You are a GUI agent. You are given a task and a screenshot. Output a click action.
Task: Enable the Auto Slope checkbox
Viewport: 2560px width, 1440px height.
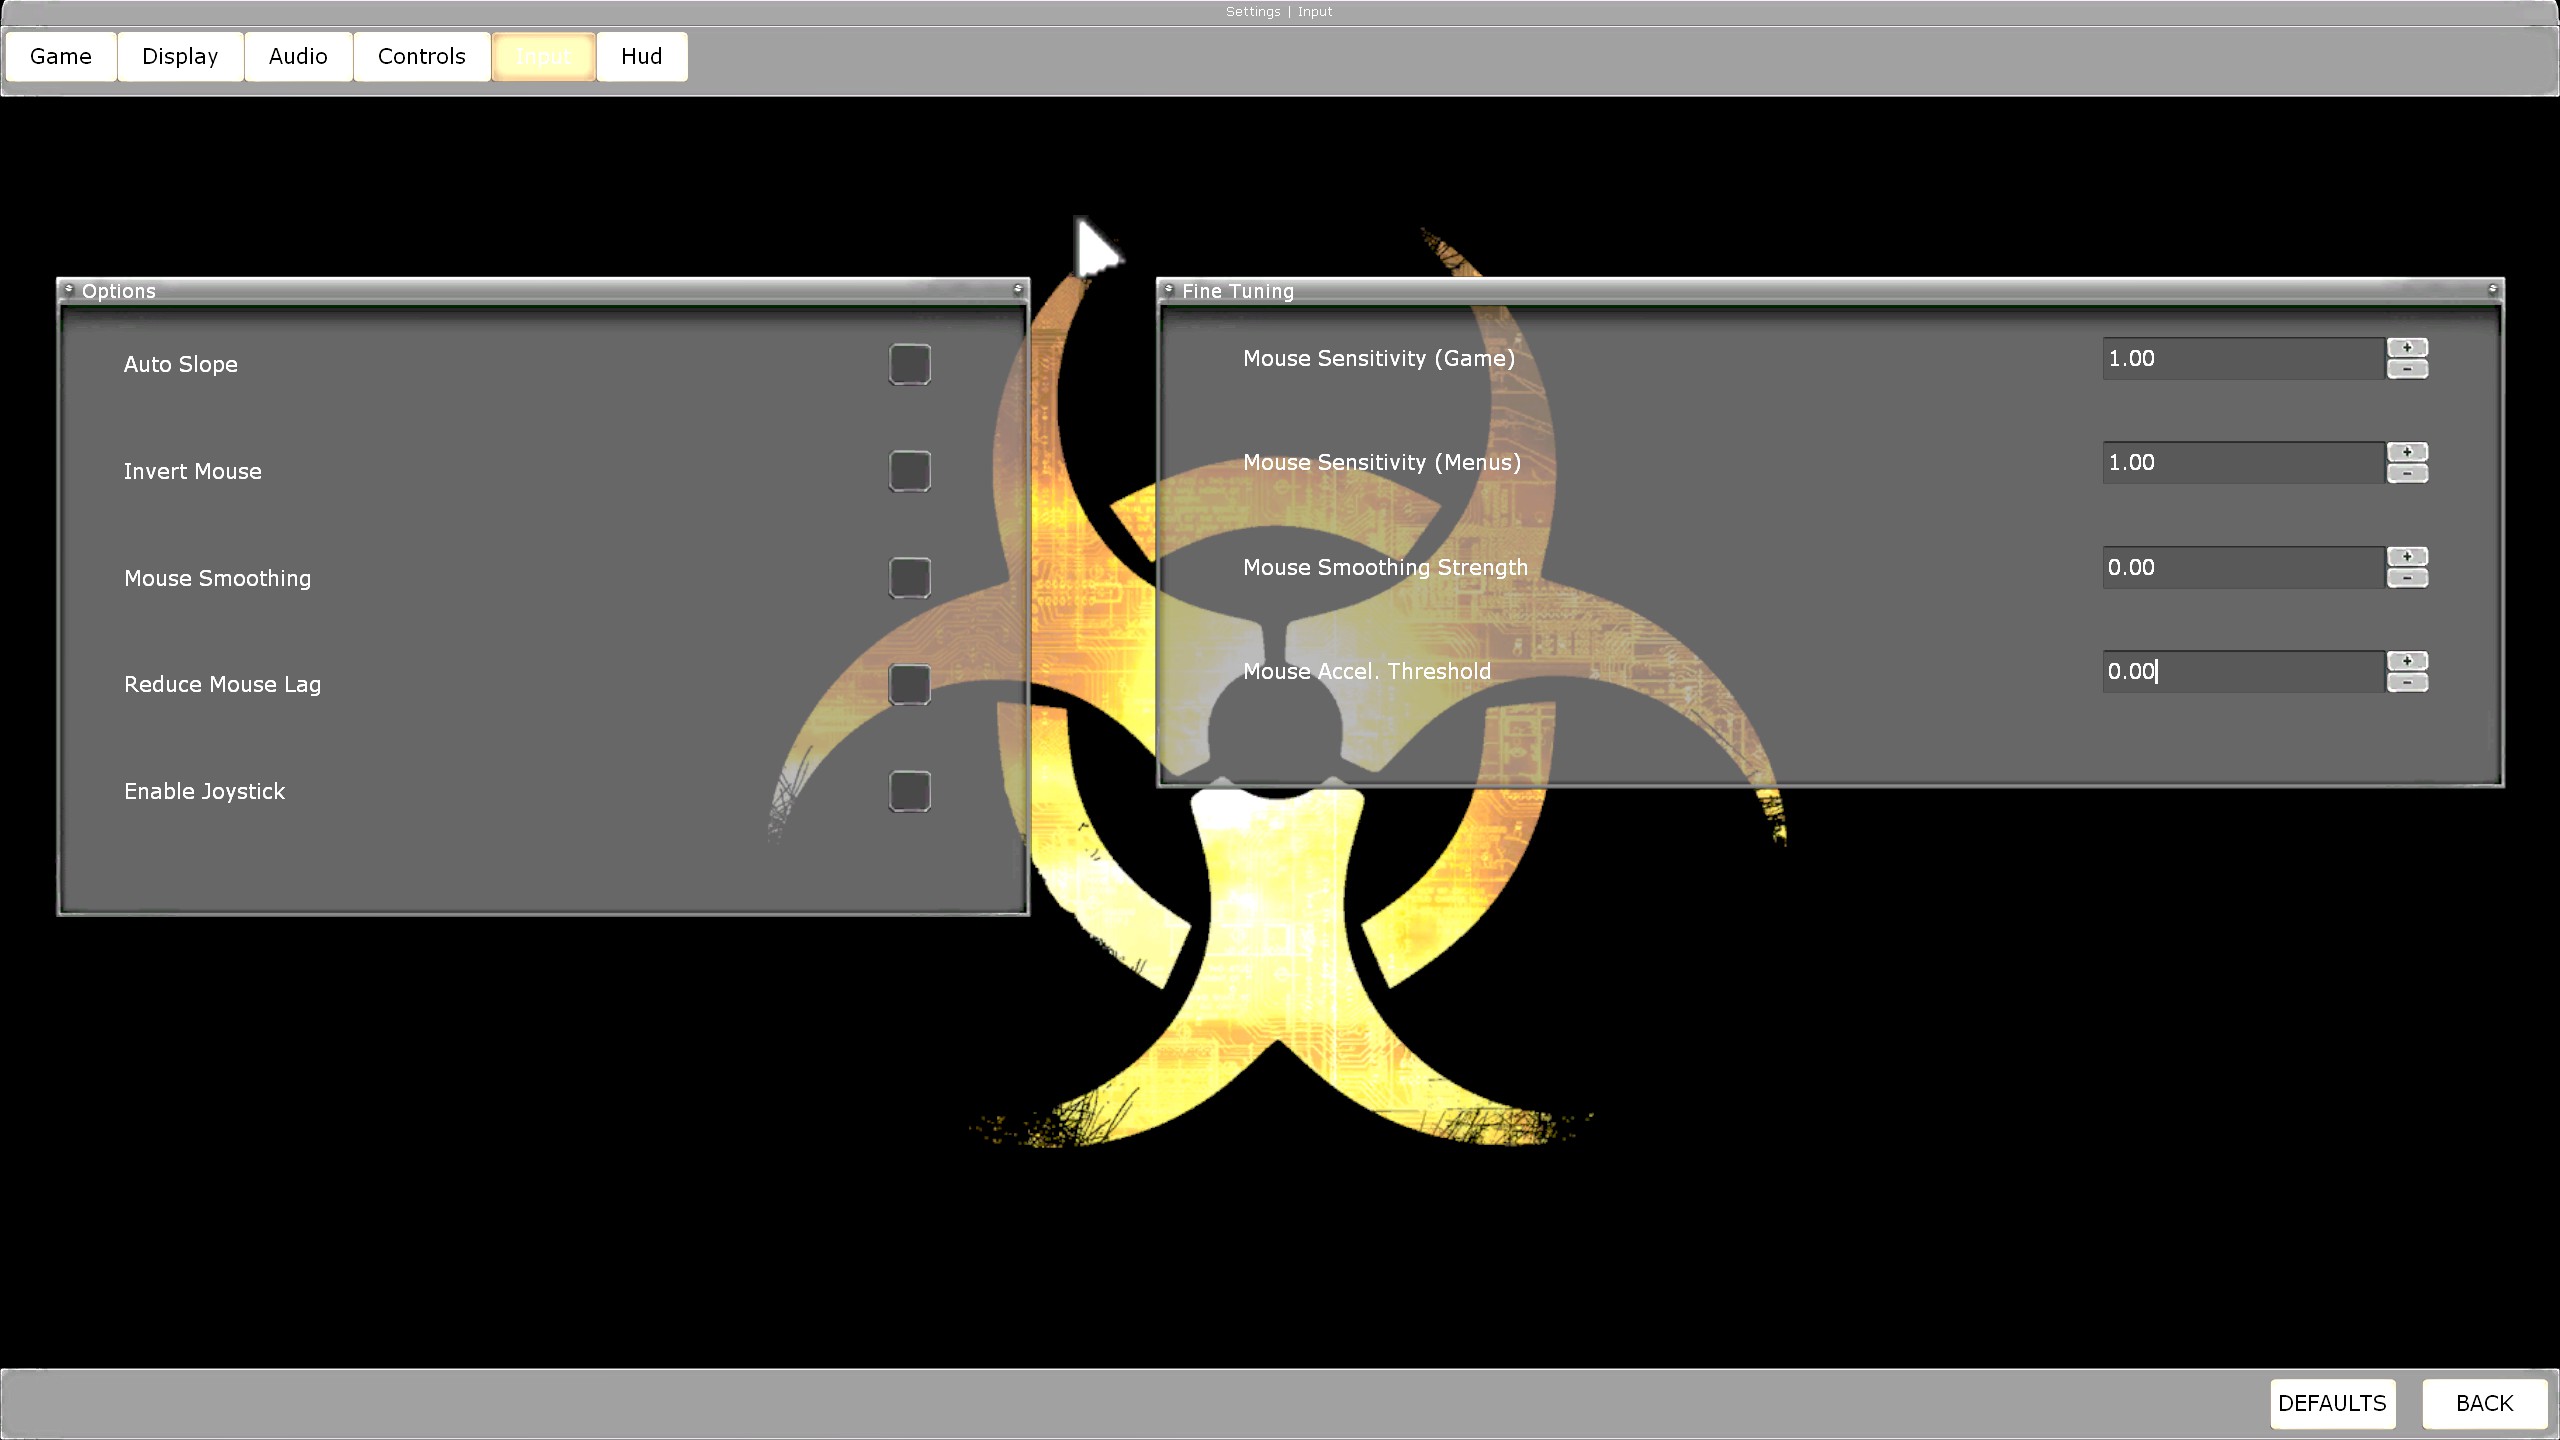tap(909, 364)
